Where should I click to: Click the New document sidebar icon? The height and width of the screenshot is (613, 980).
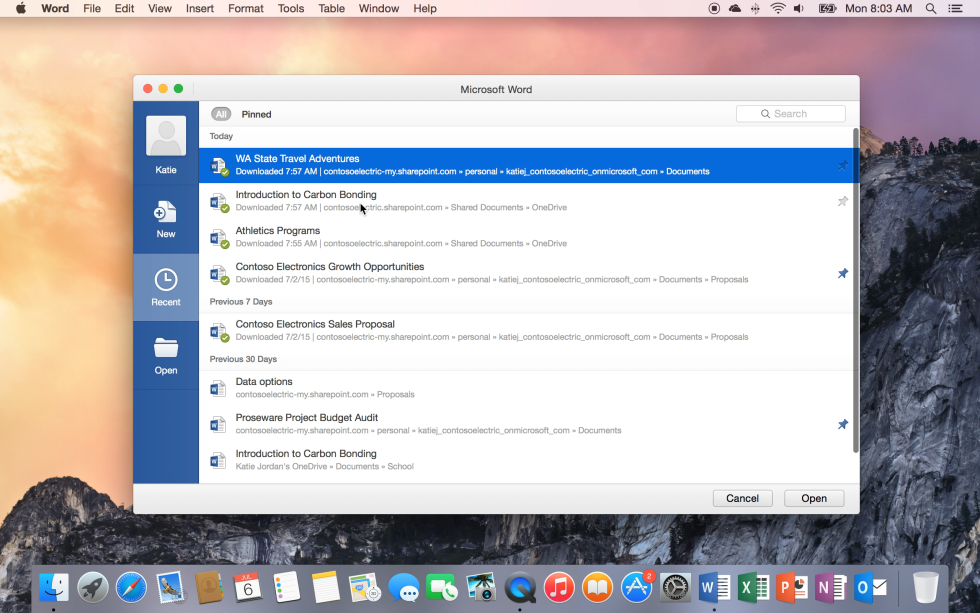[x=165, y=213]
